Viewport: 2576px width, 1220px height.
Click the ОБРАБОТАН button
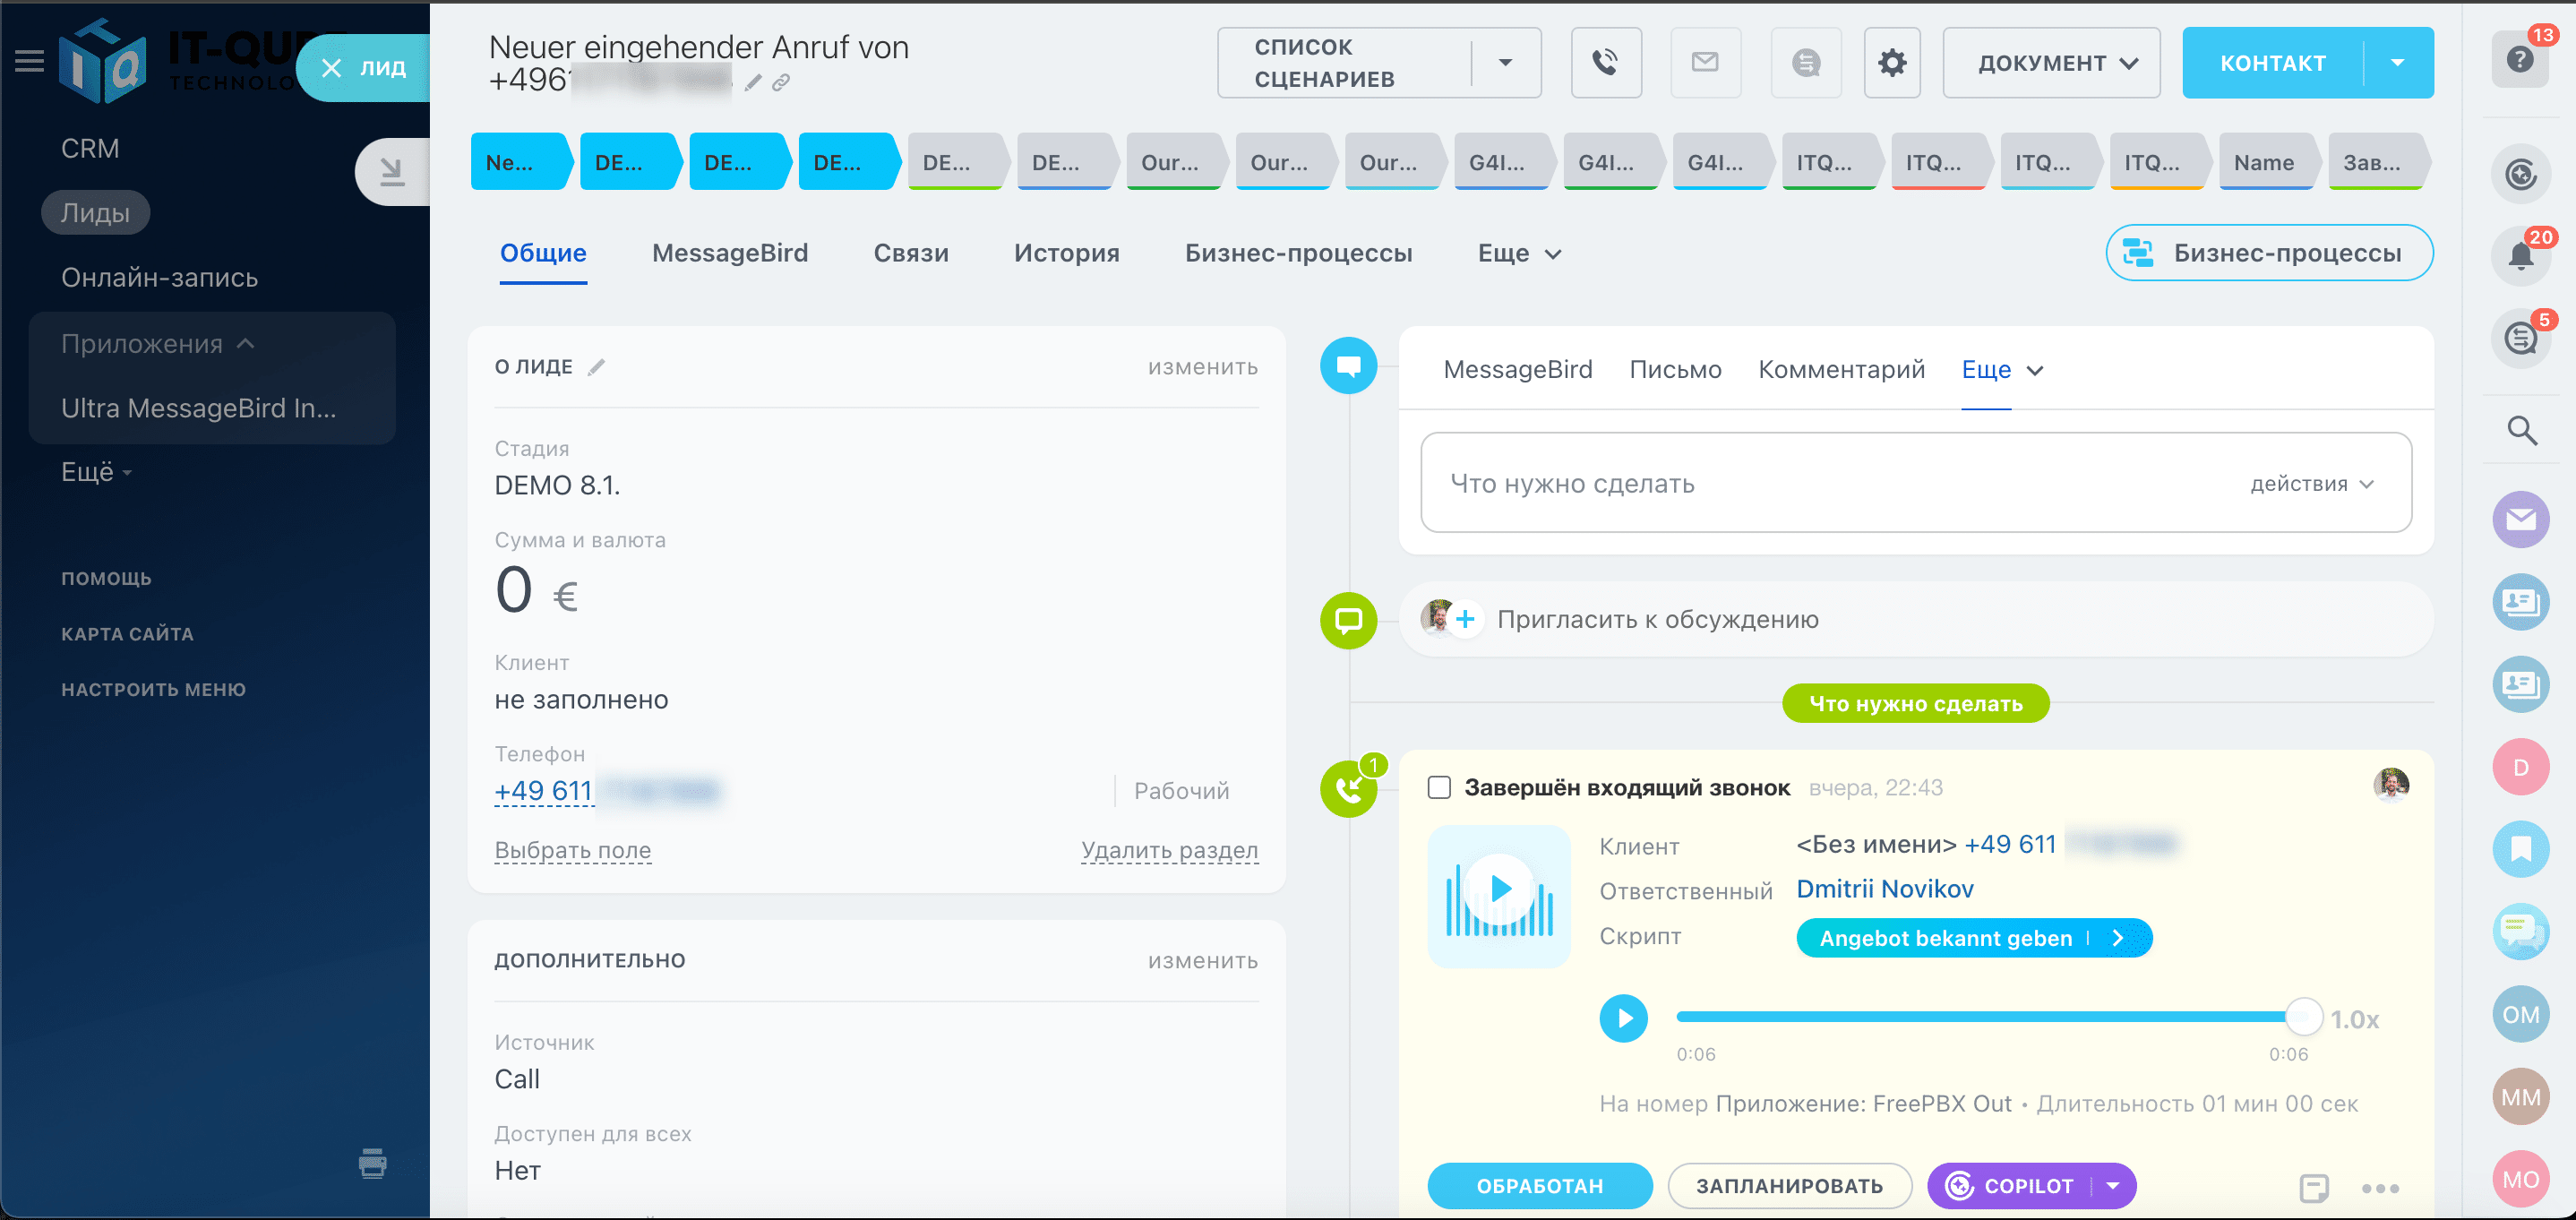(x=1539, y=1185)
